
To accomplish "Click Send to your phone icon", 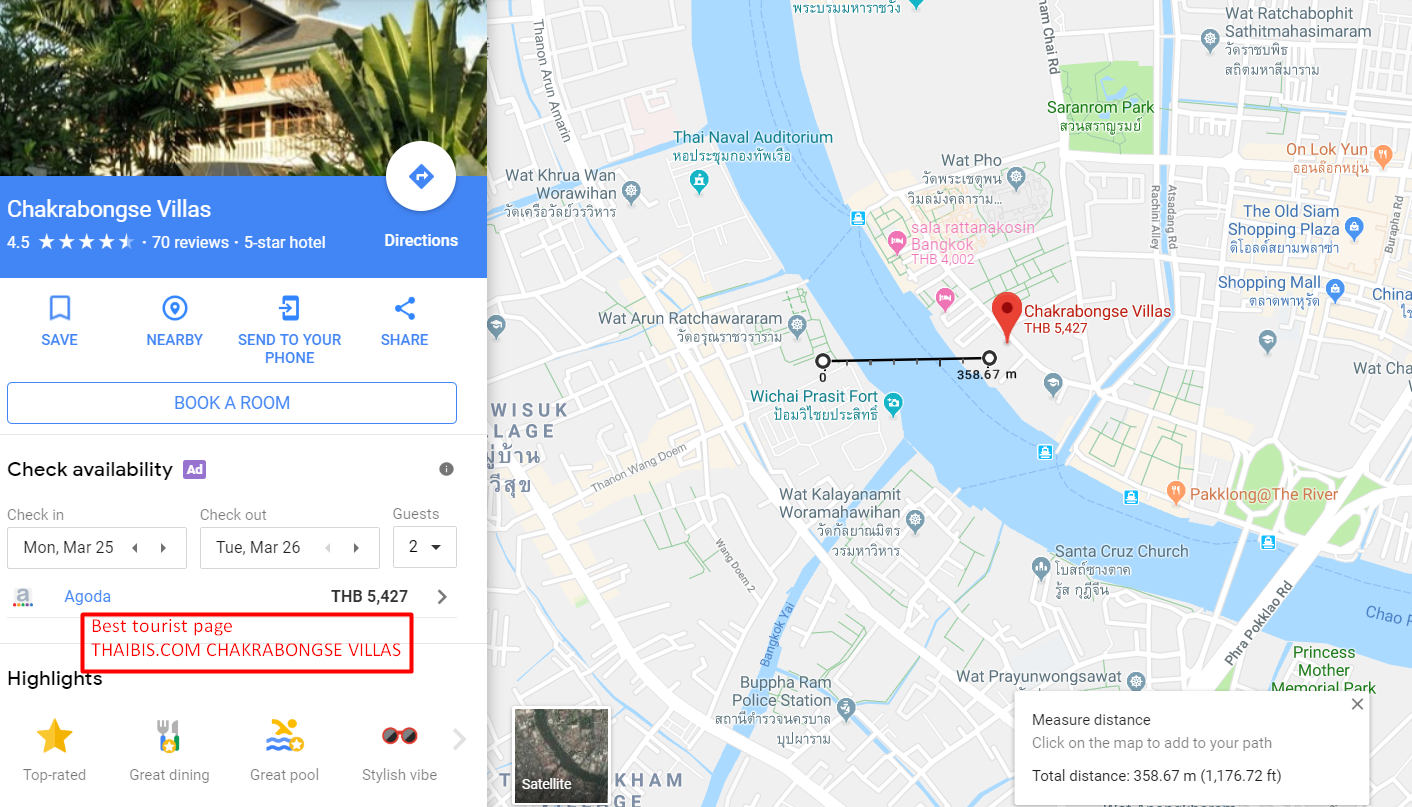I will [x=290, y=308].
